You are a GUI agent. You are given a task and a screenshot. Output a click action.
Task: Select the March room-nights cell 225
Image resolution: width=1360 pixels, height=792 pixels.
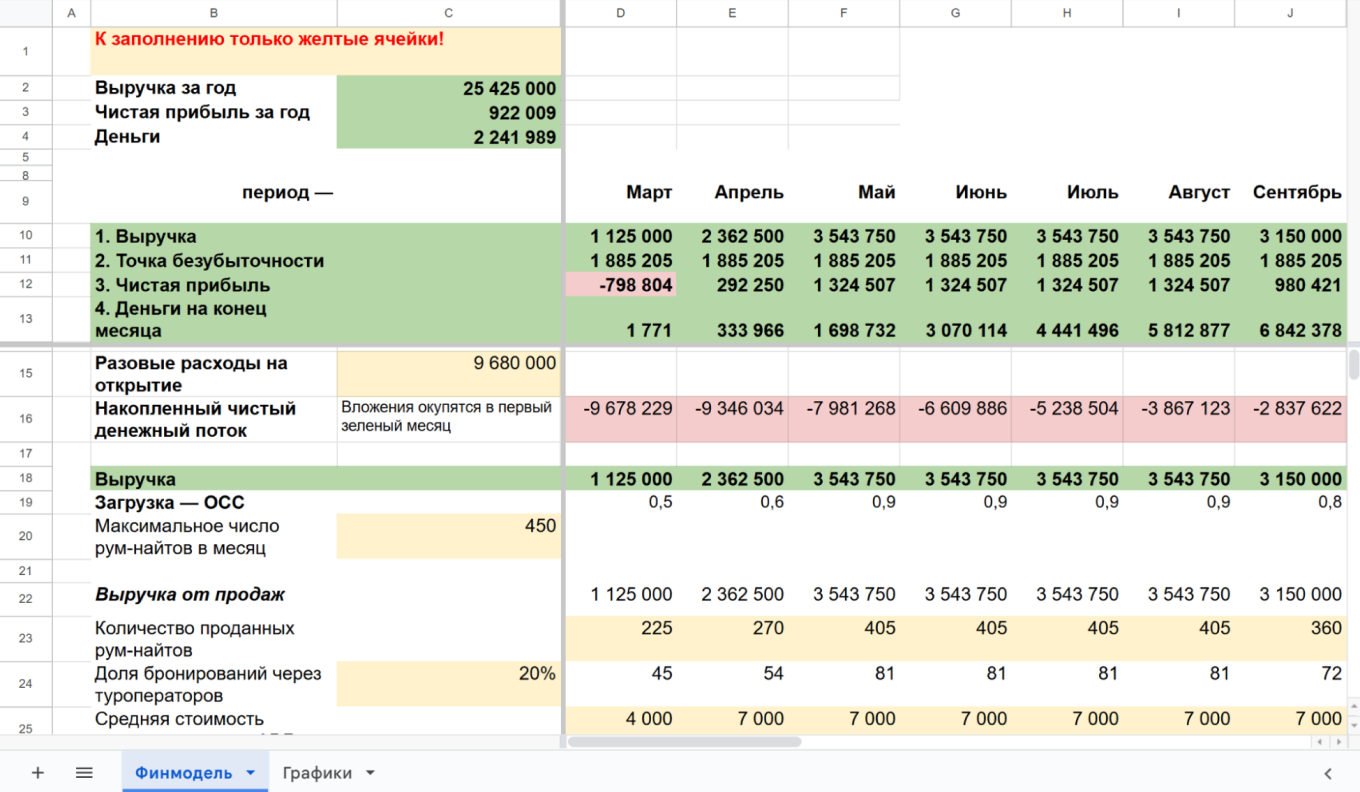click(621, 639)
